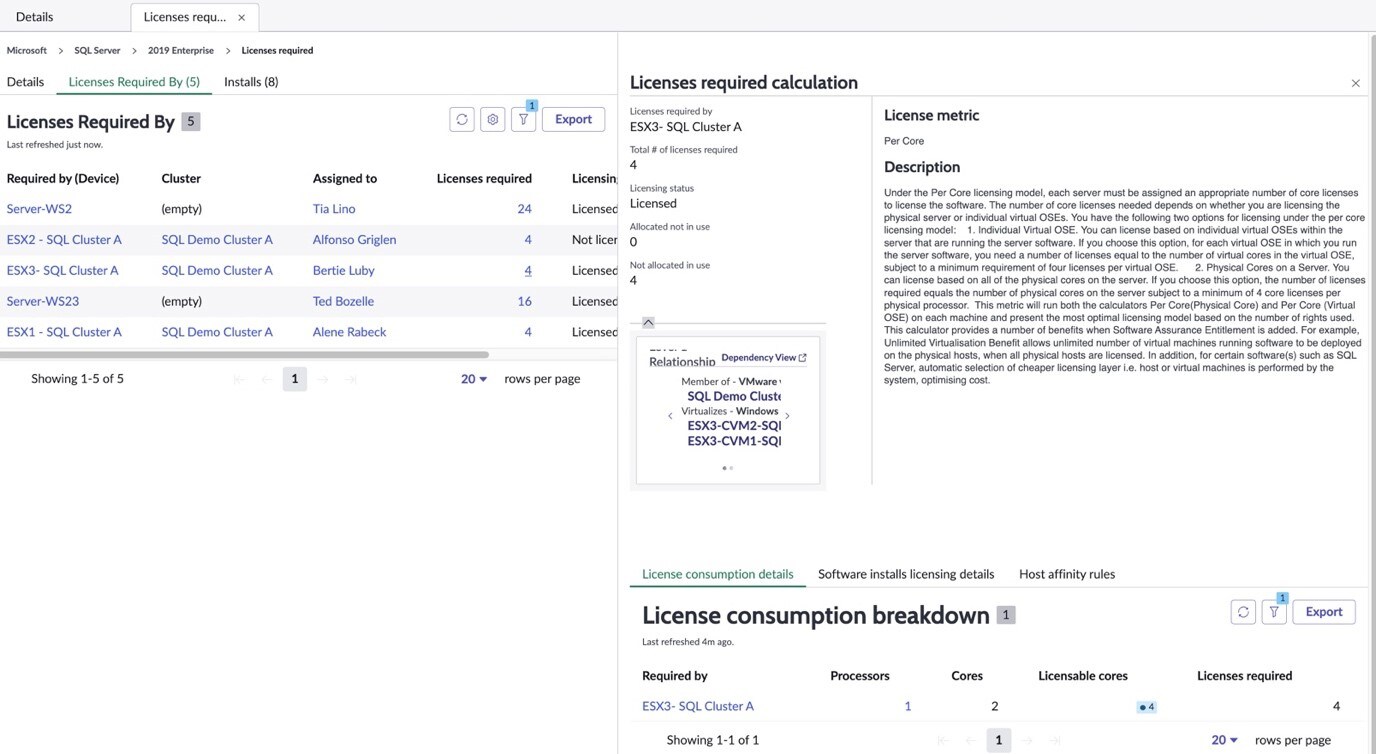Screen dimensions: 1376x754
Task: Switch to the Installs (8) tab
Action: [x=250, y=81]
